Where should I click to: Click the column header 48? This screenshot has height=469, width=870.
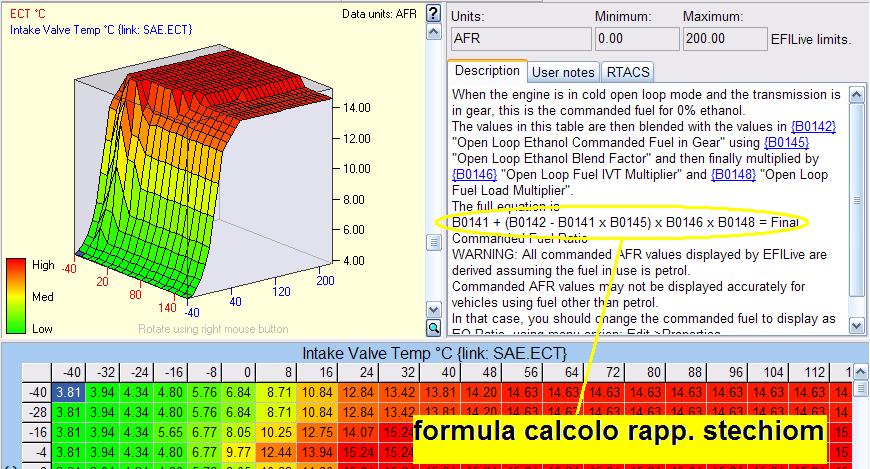point(481,372)
